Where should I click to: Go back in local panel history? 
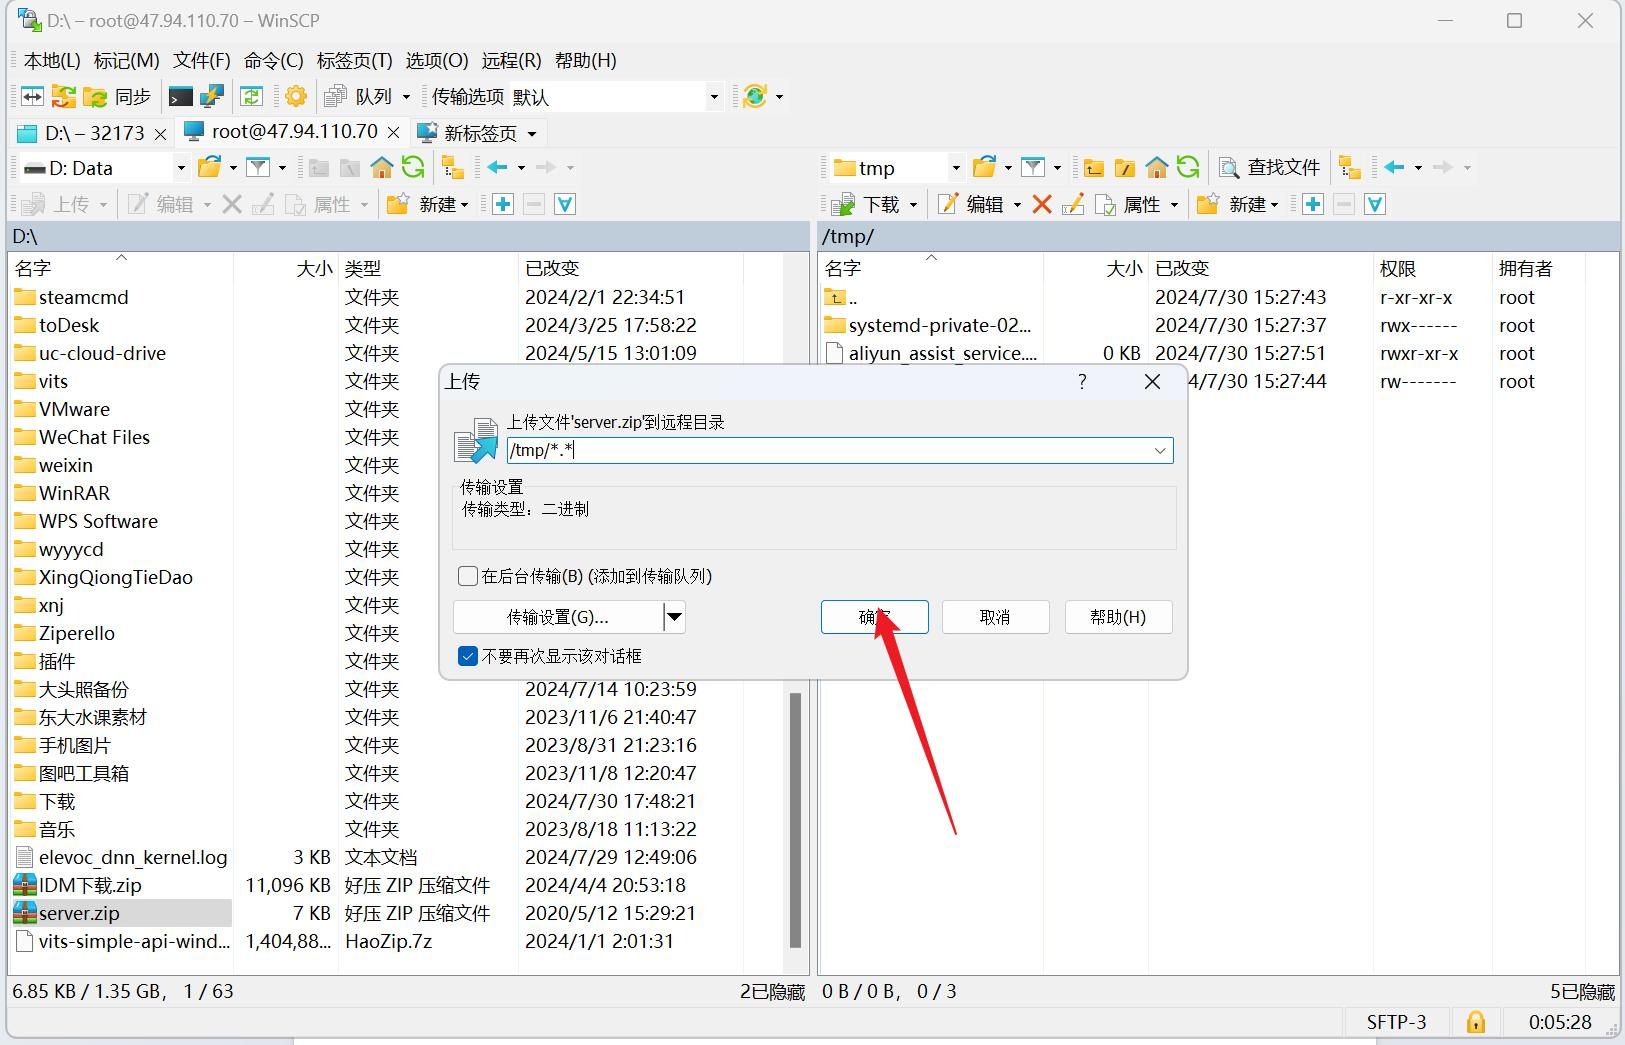pos(498,167)
